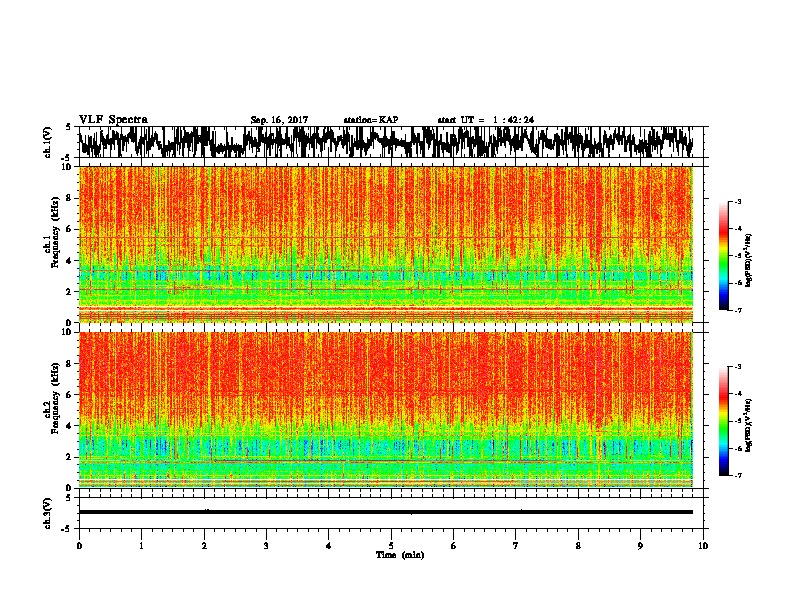Click time axis tick label "7"
This screenshot has width=792, height=612.
[516, 545]
